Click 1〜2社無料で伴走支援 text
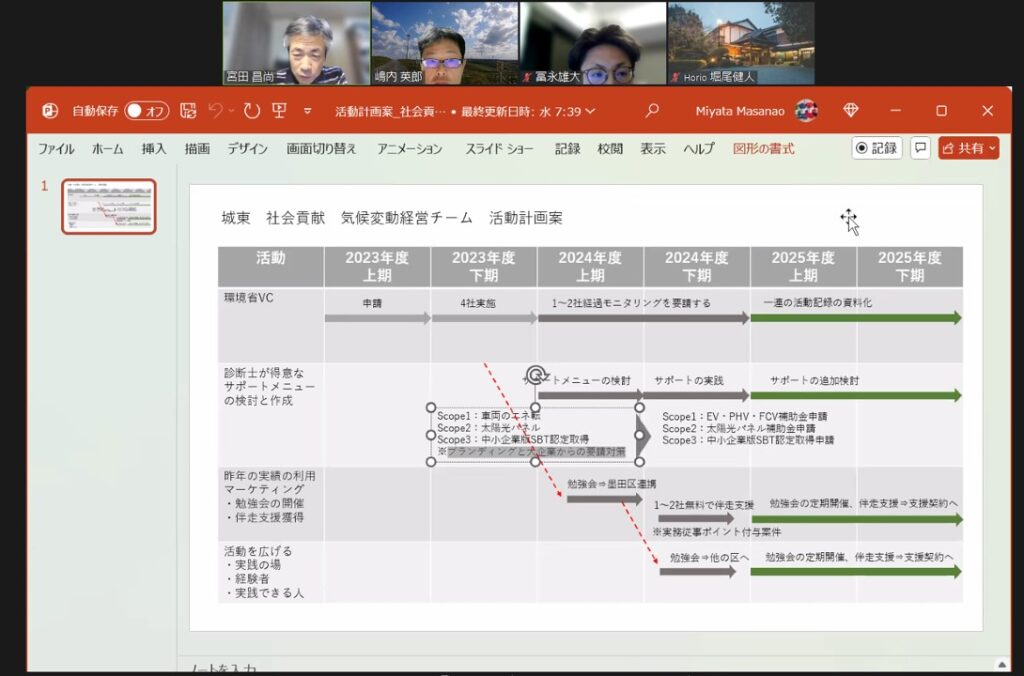 pyautogui.click(x=704, y=505)
